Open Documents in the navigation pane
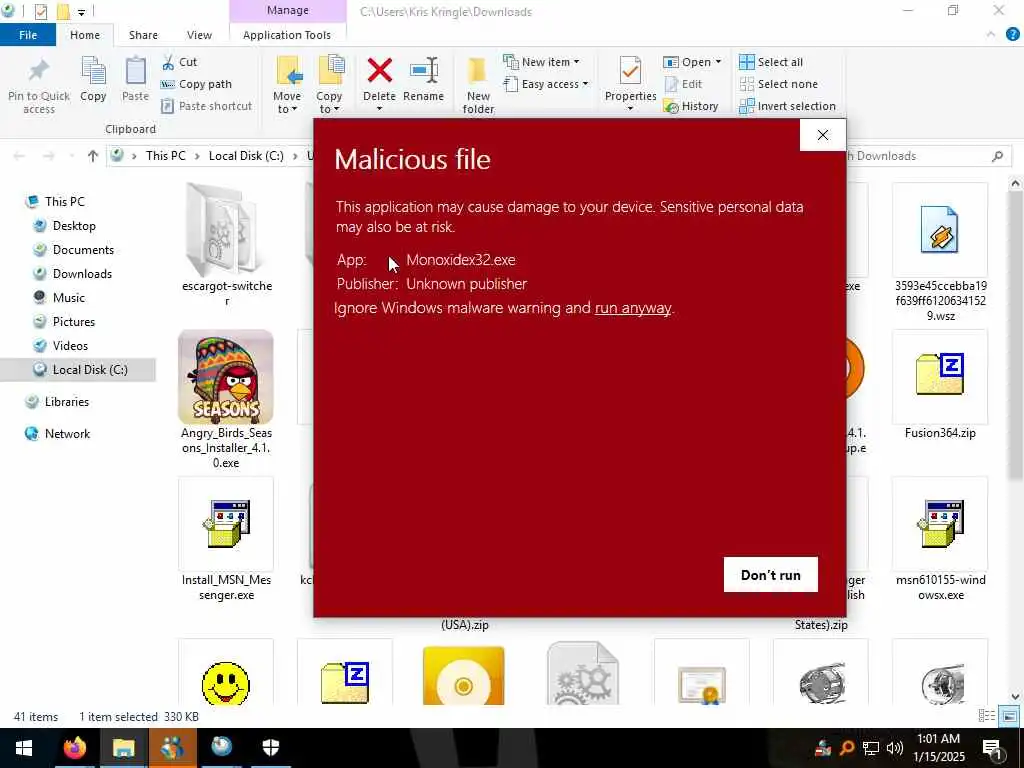This screenshot has width=1024, height=768. (83, 249)
